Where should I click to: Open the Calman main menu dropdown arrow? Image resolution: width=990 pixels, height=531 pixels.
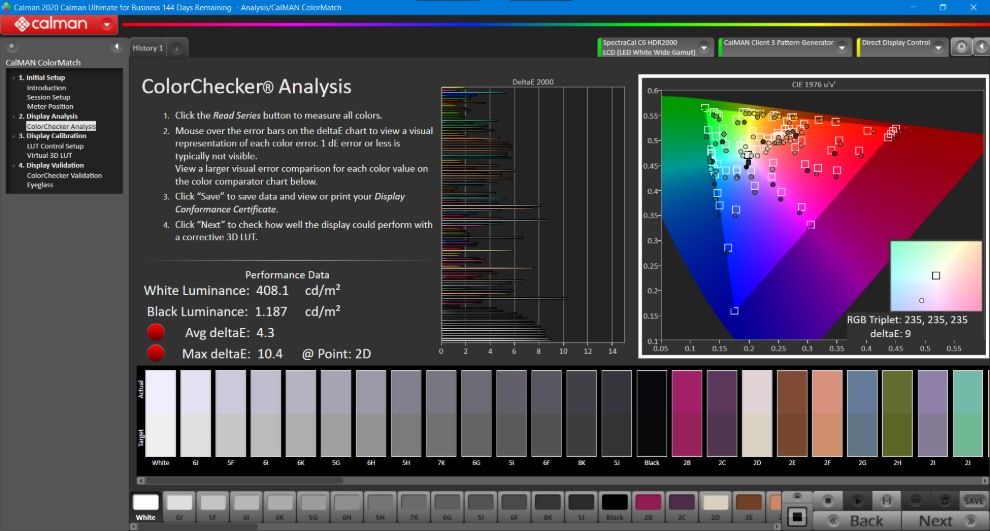pyautogui.click(x=107, y=25)
